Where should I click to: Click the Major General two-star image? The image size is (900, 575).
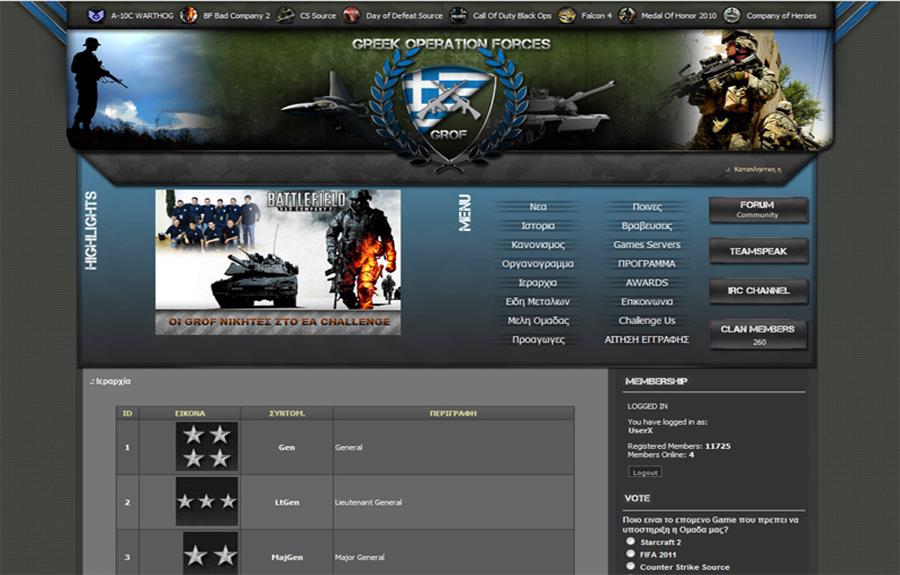(210, 553)
